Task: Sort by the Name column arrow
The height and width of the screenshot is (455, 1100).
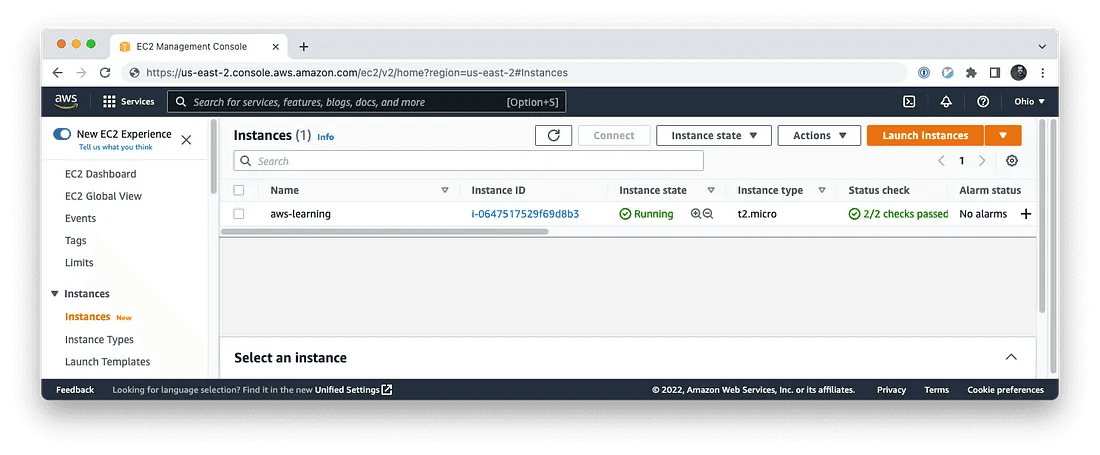Action: coord(444,190)
